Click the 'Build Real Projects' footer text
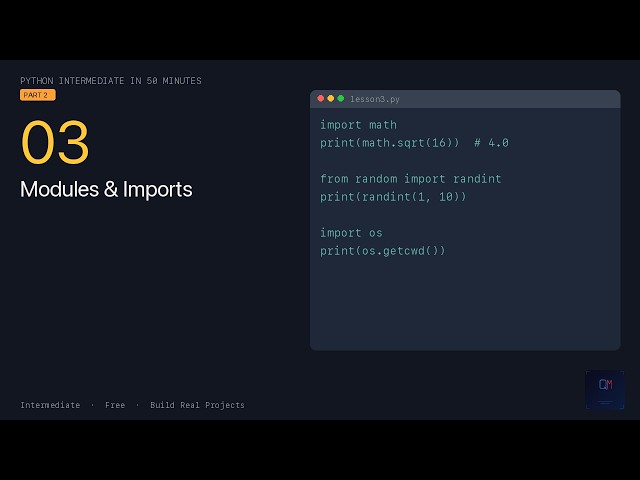The width and height of the screenshot is (640, 480). (197, 405)
